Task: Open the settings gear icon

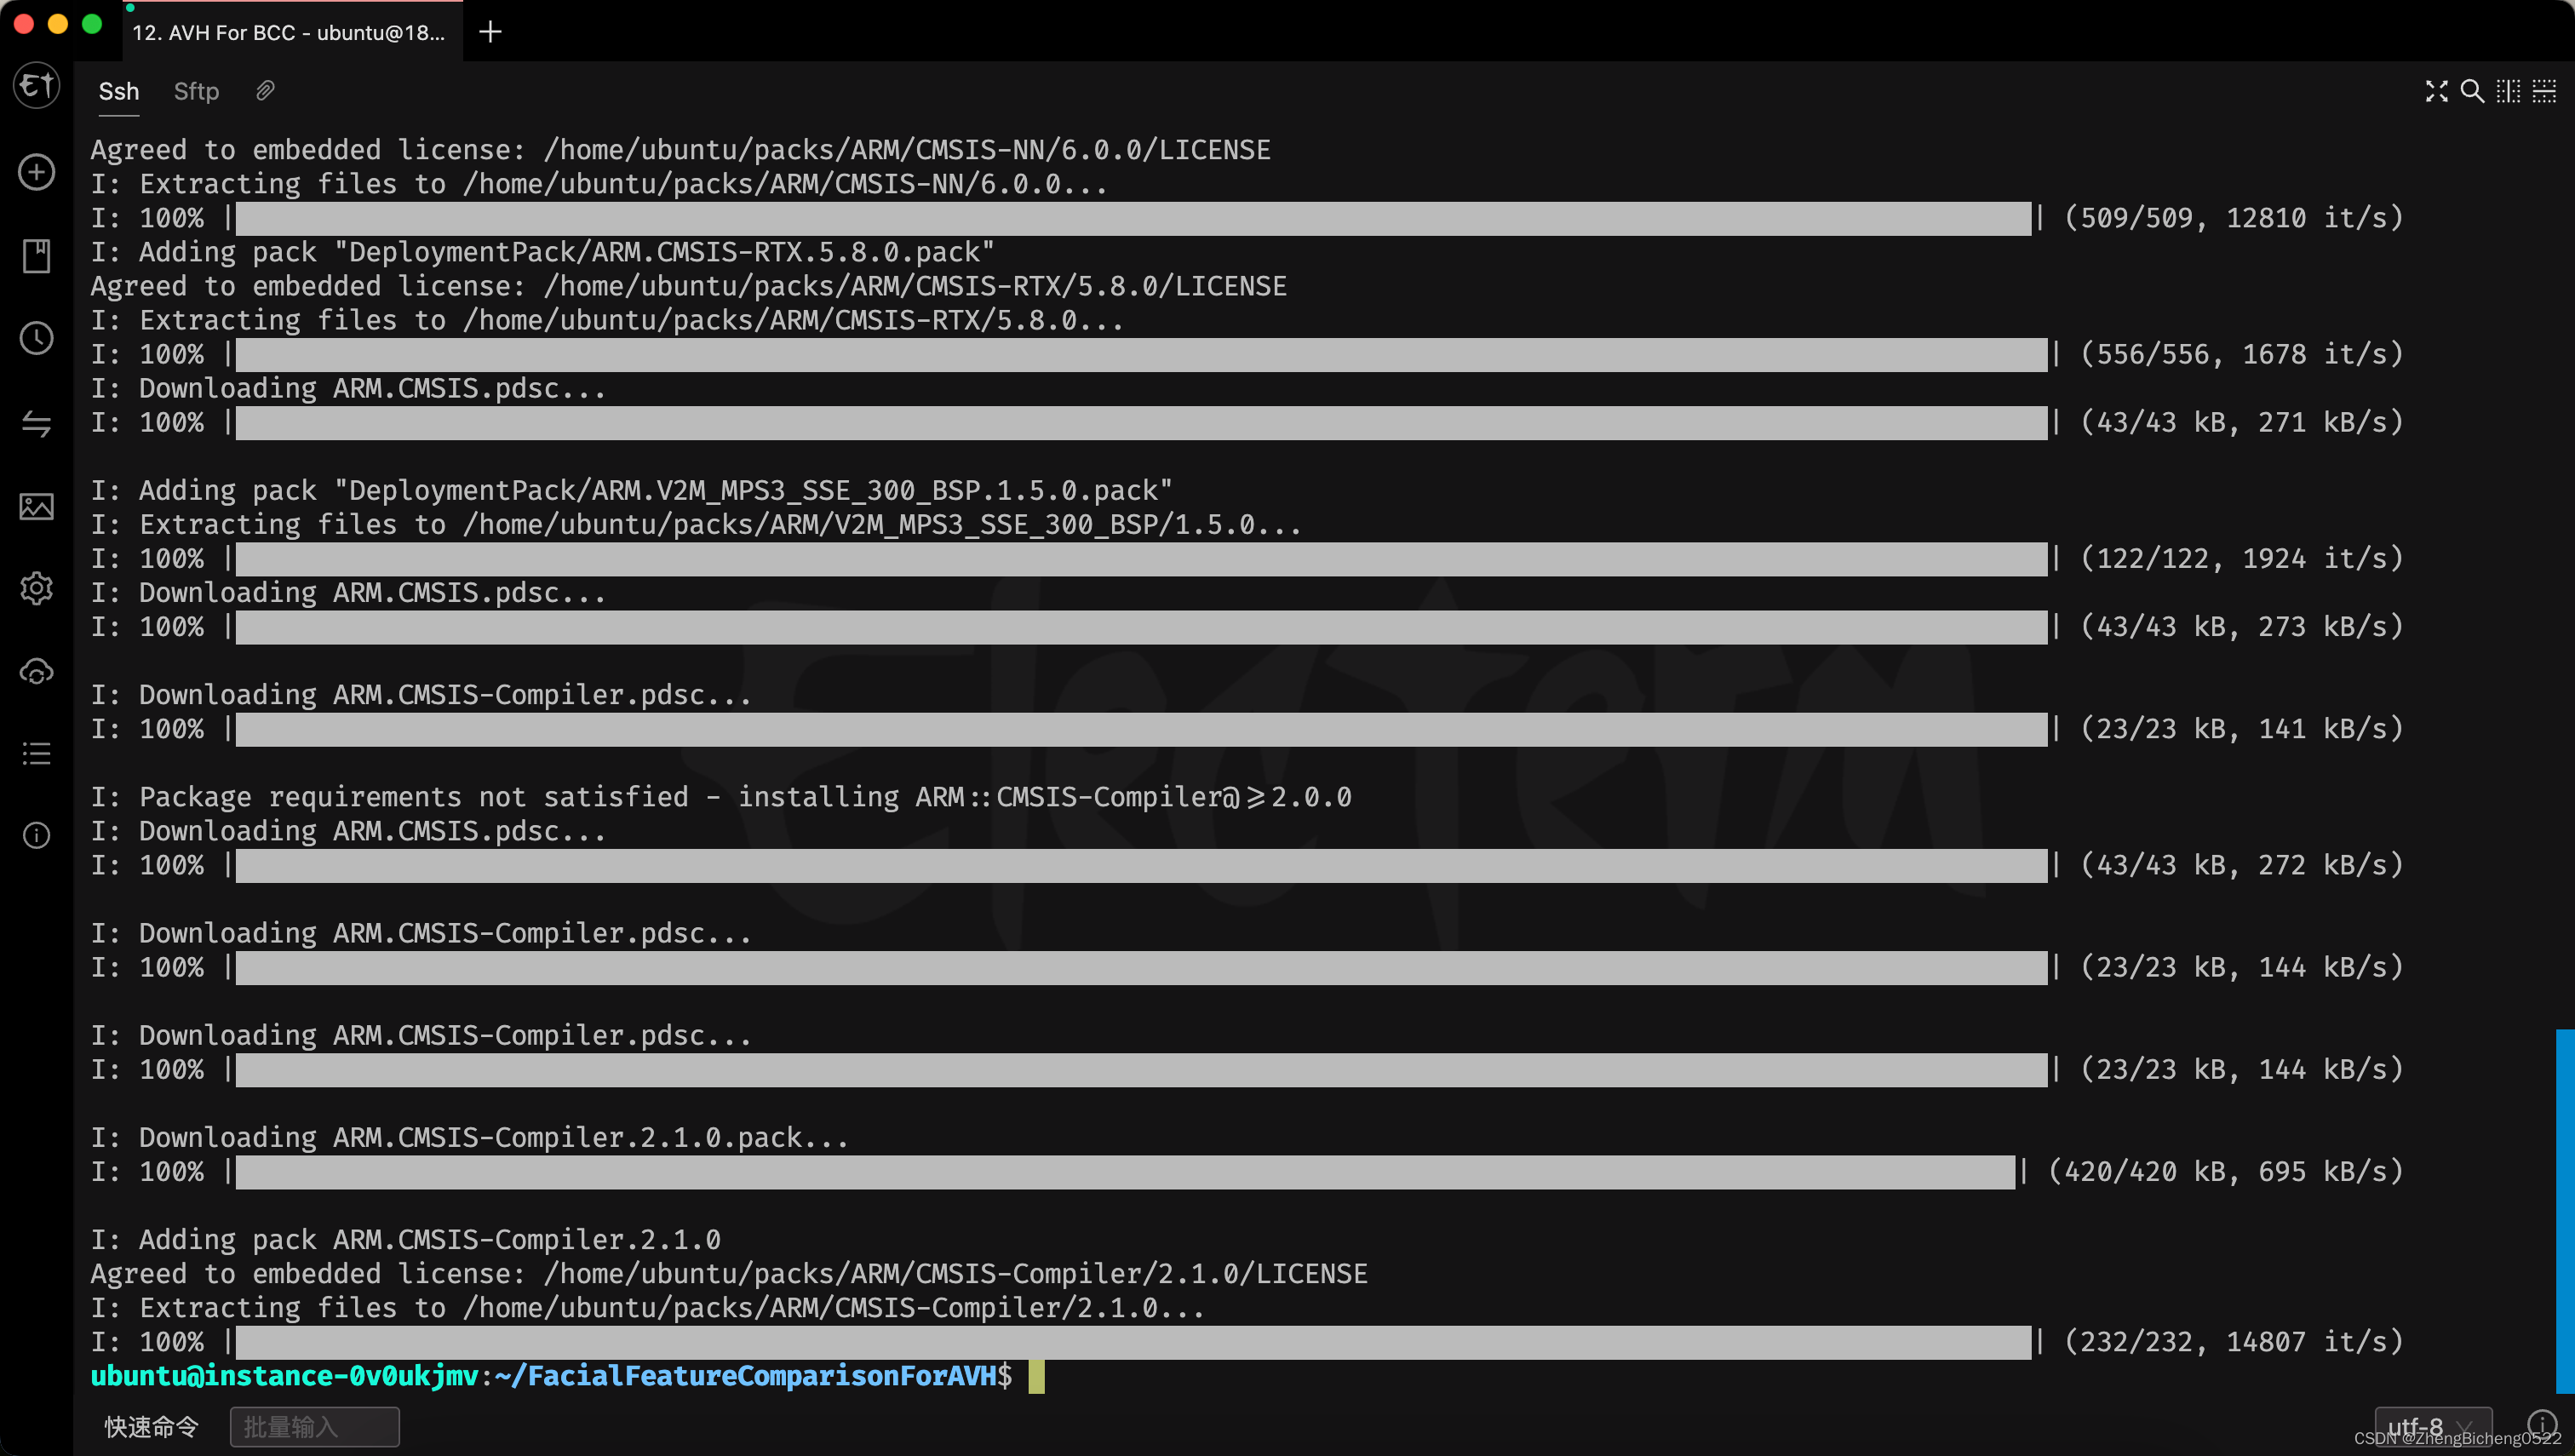Action: (x=37, y=588)
